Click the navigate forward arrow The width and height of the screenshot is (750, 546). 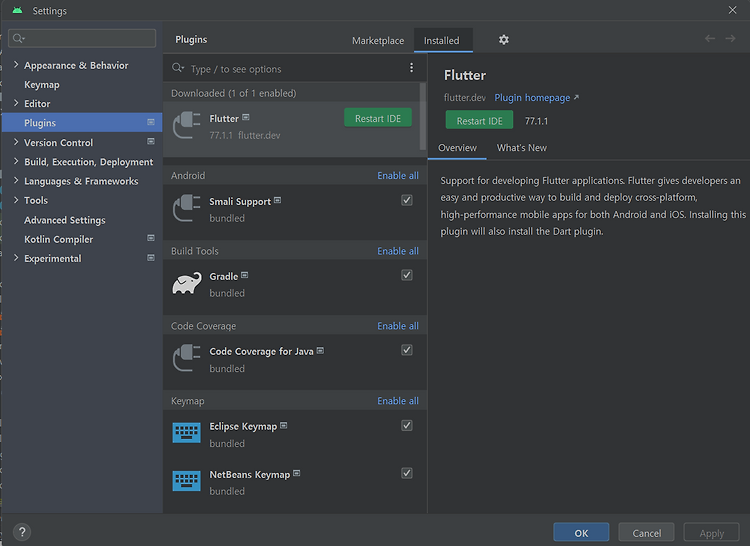730,38
